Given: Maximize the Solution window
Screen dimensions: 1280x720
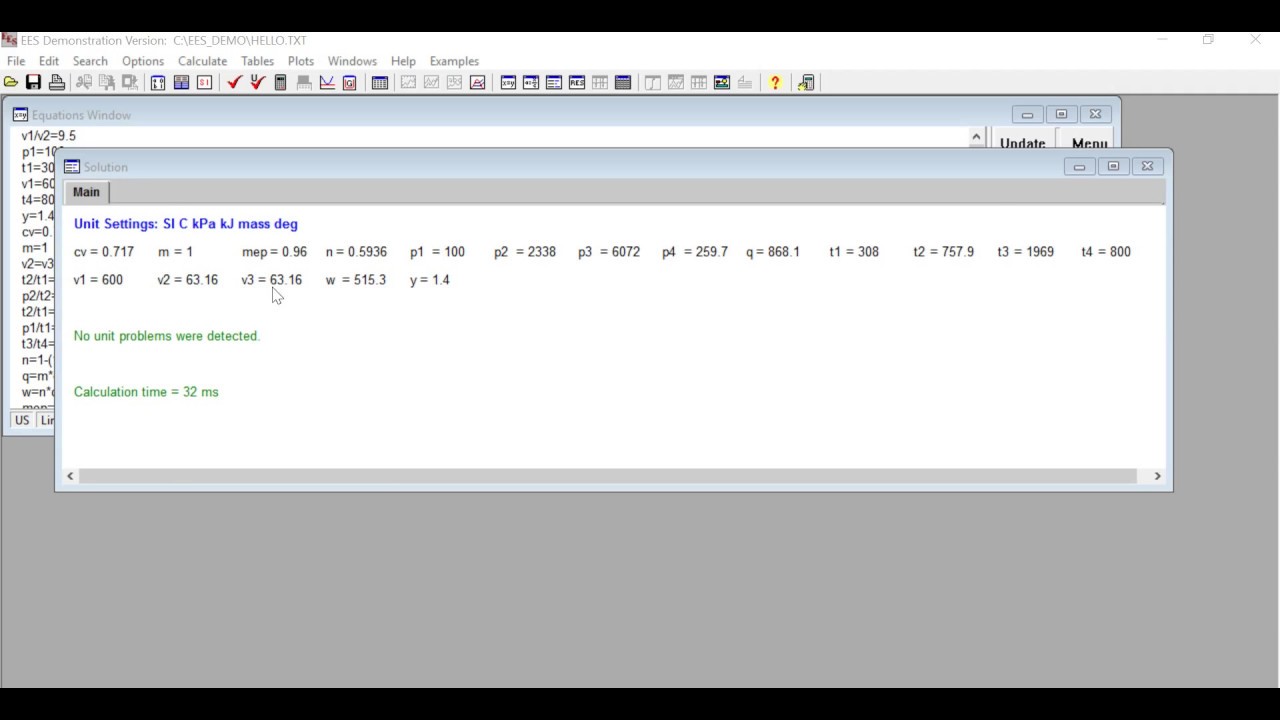Looking at the screenshot, I should click(x=1113, y=166).
